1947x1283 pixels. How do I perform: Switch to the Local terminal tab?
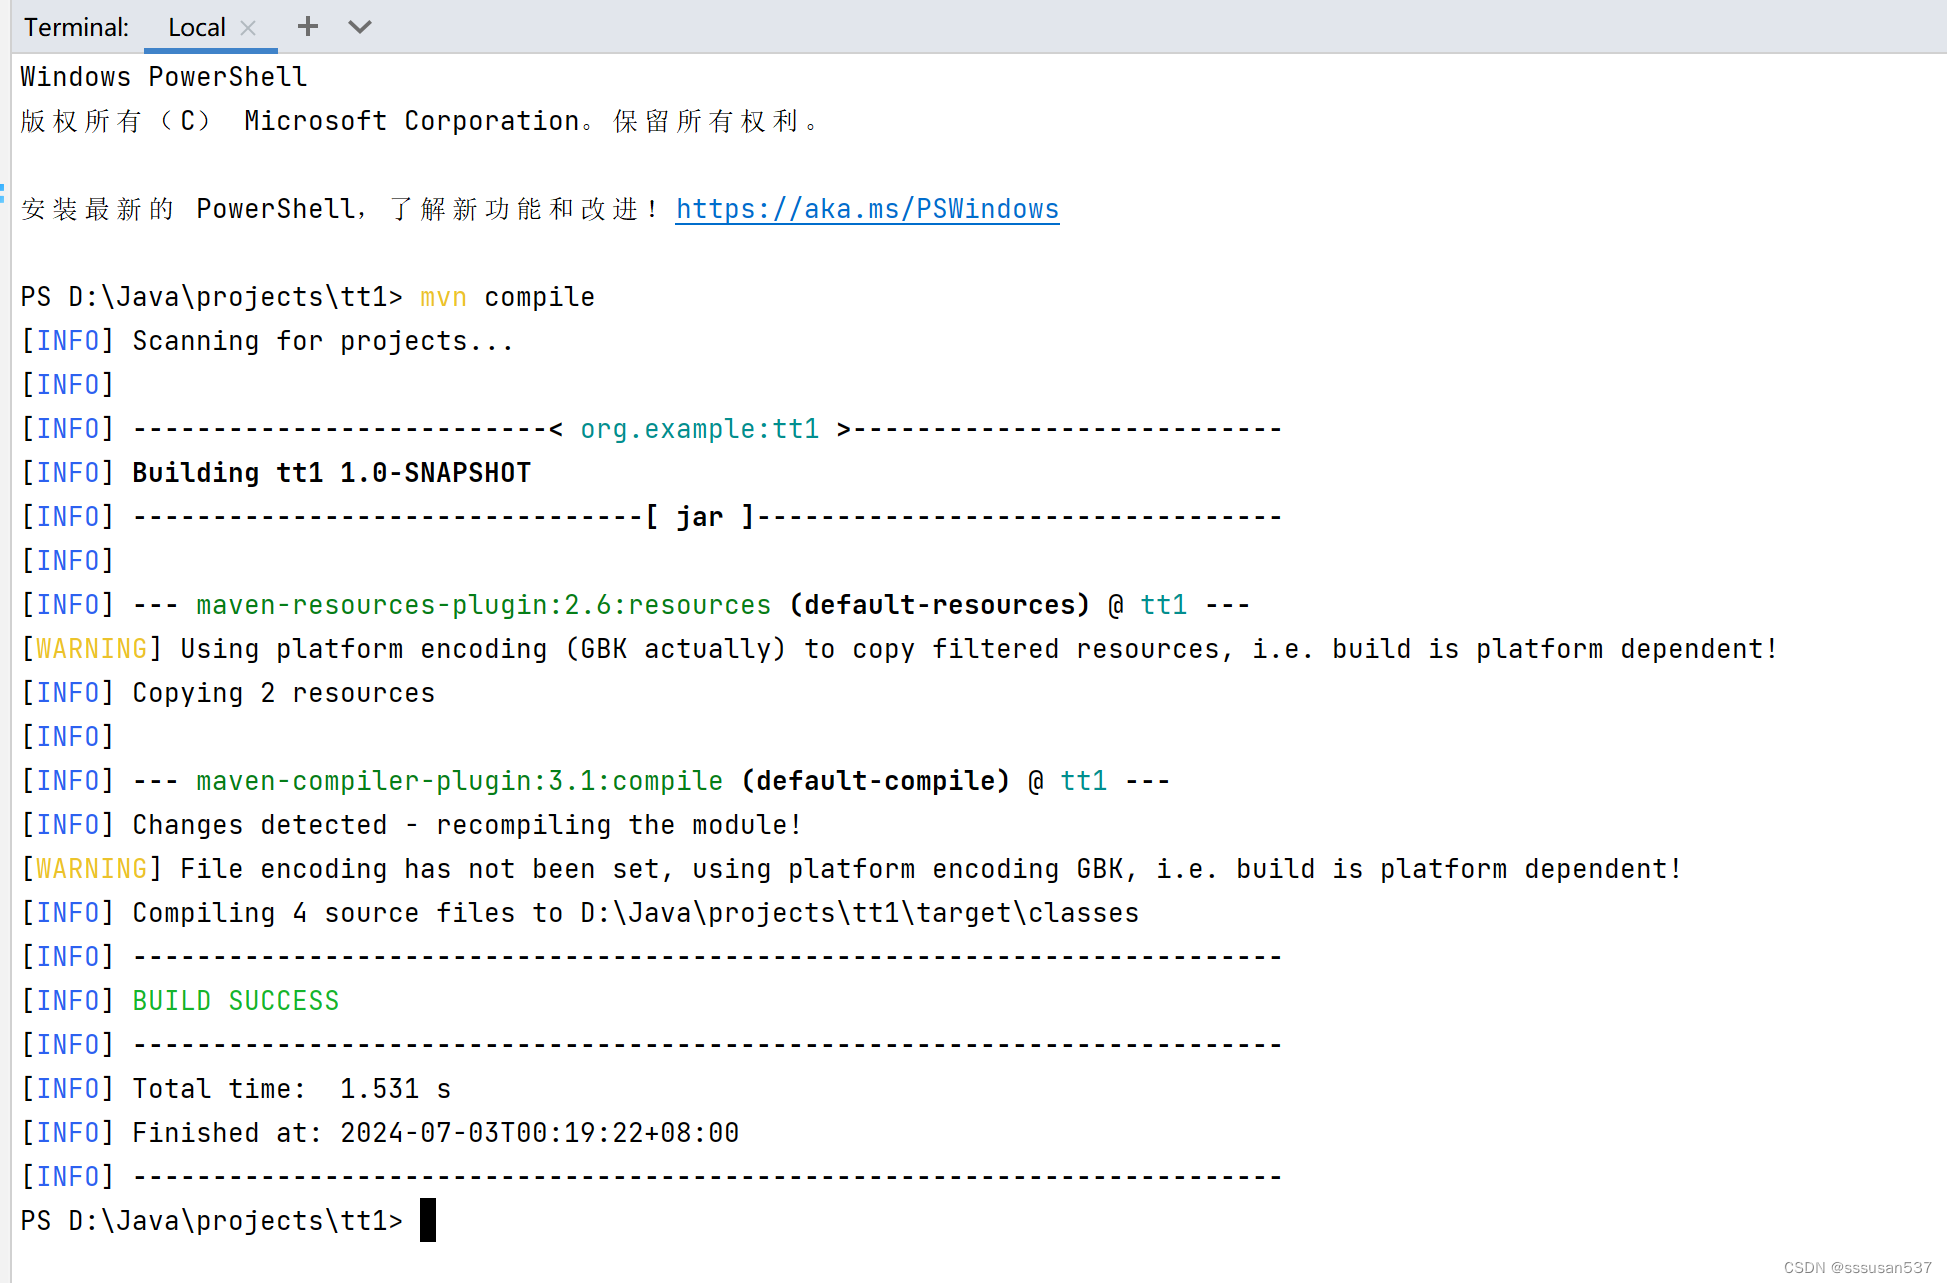196,27
